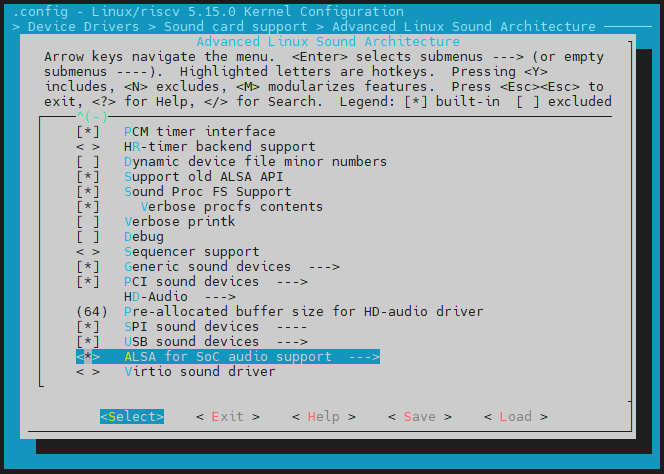
Task: Click the ^(-) scroll-up indicator
Action: tap(92, 116)
